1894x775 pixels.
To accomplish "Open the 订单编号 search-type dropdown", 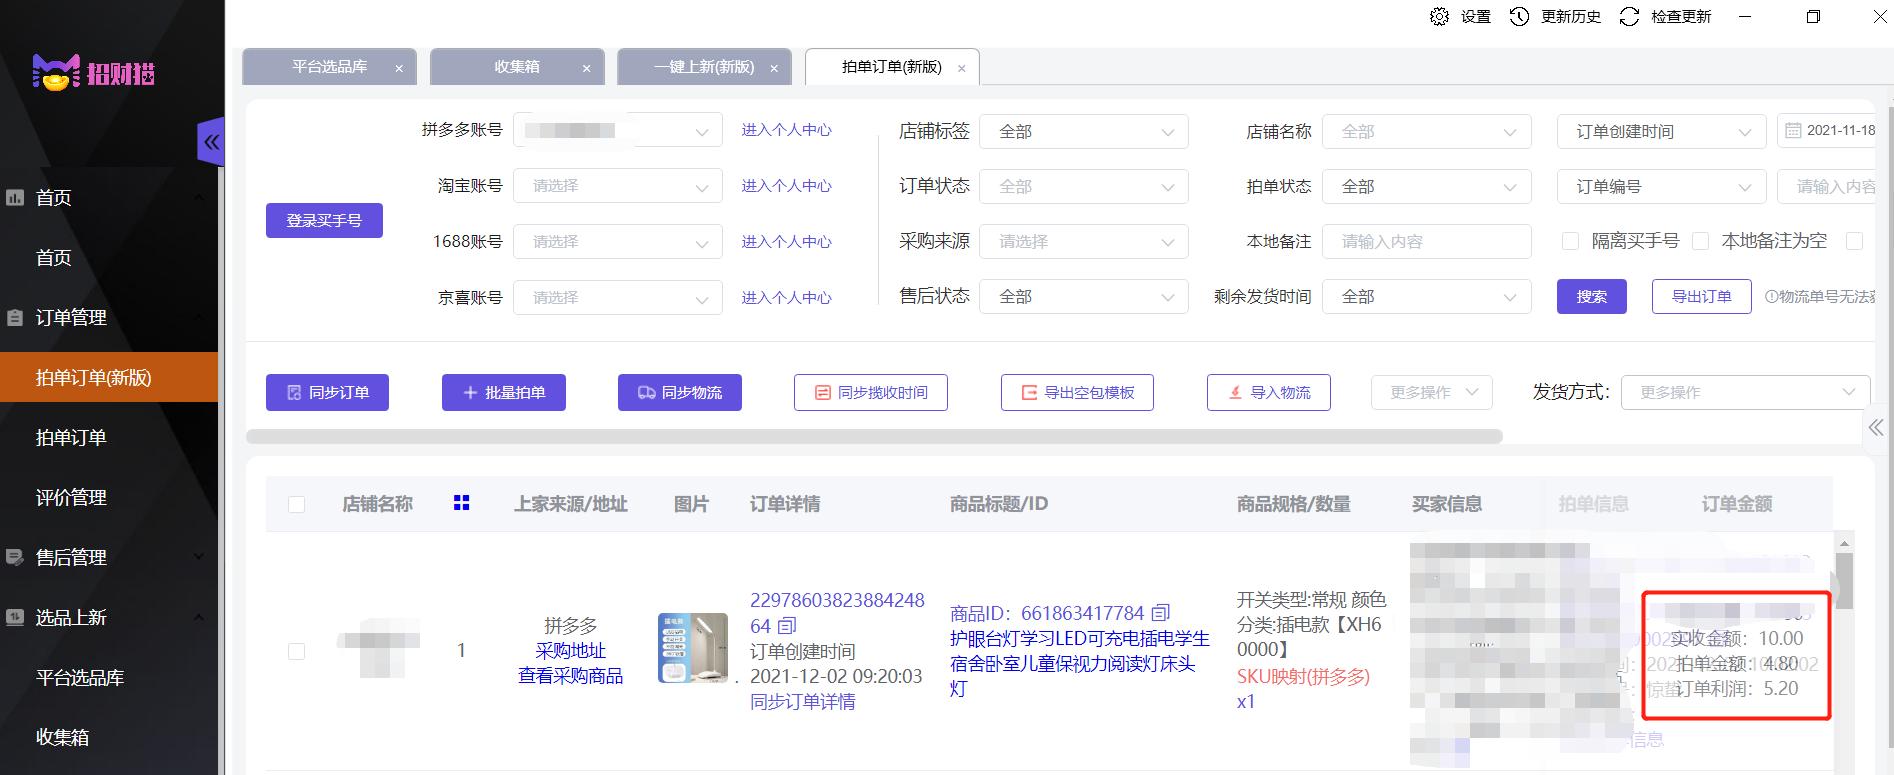I will tap(1662, 186).
